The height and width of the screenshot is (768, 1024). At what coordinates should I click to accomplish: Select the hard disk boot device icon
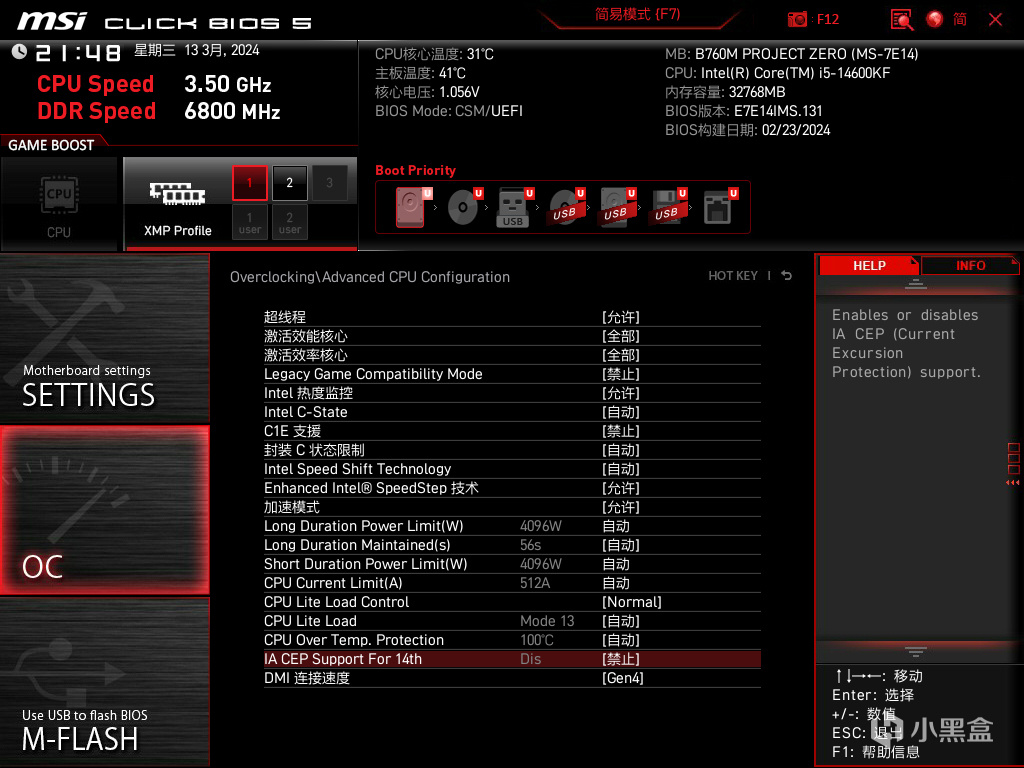(410, 207)
